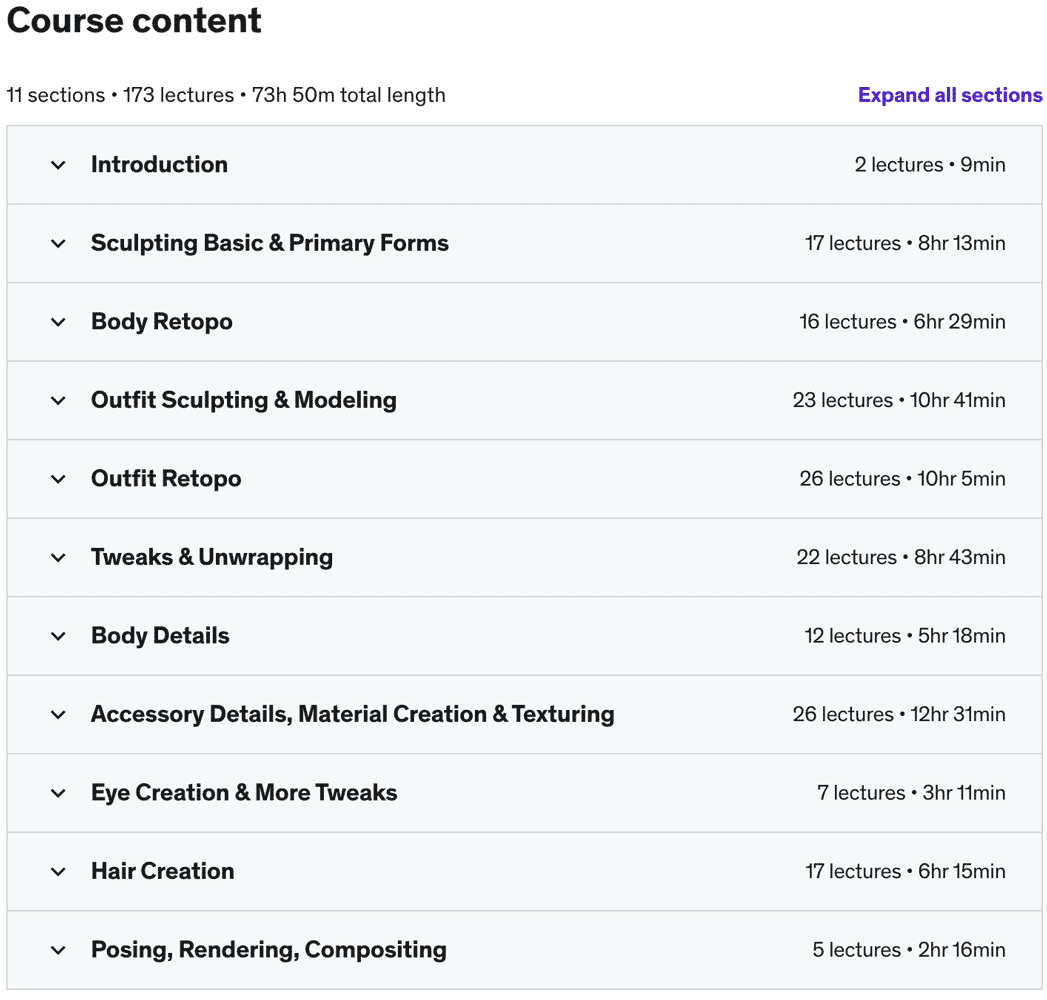Click the Tweaks & Unwrapping section title
This screenshot has height=1000, width=1047.
tap(212, 557)
